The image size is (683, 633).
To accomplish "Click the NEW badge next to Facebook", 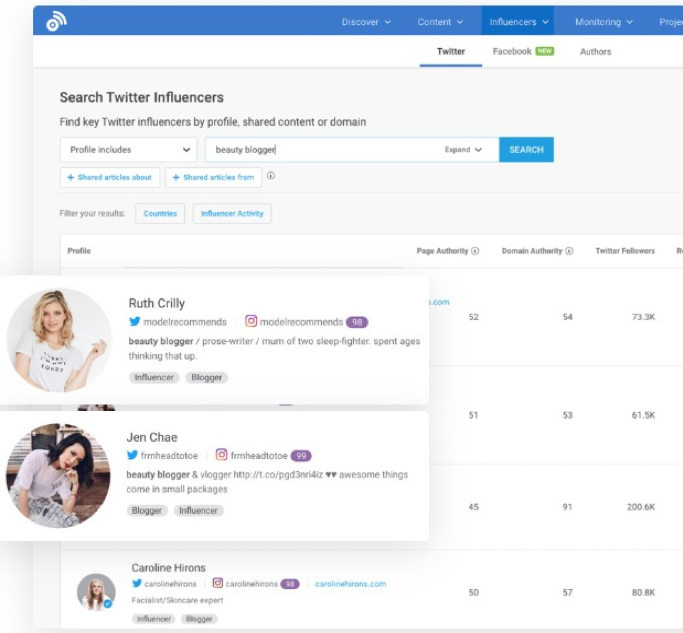I will pos(545,51).
